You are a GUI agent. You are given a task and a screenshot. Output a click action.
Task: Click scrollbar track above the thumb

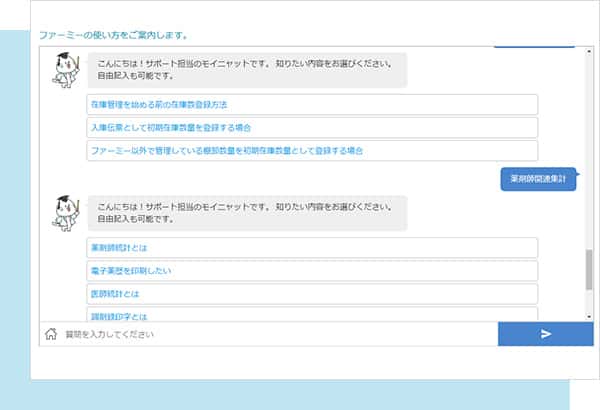point(589,150)
